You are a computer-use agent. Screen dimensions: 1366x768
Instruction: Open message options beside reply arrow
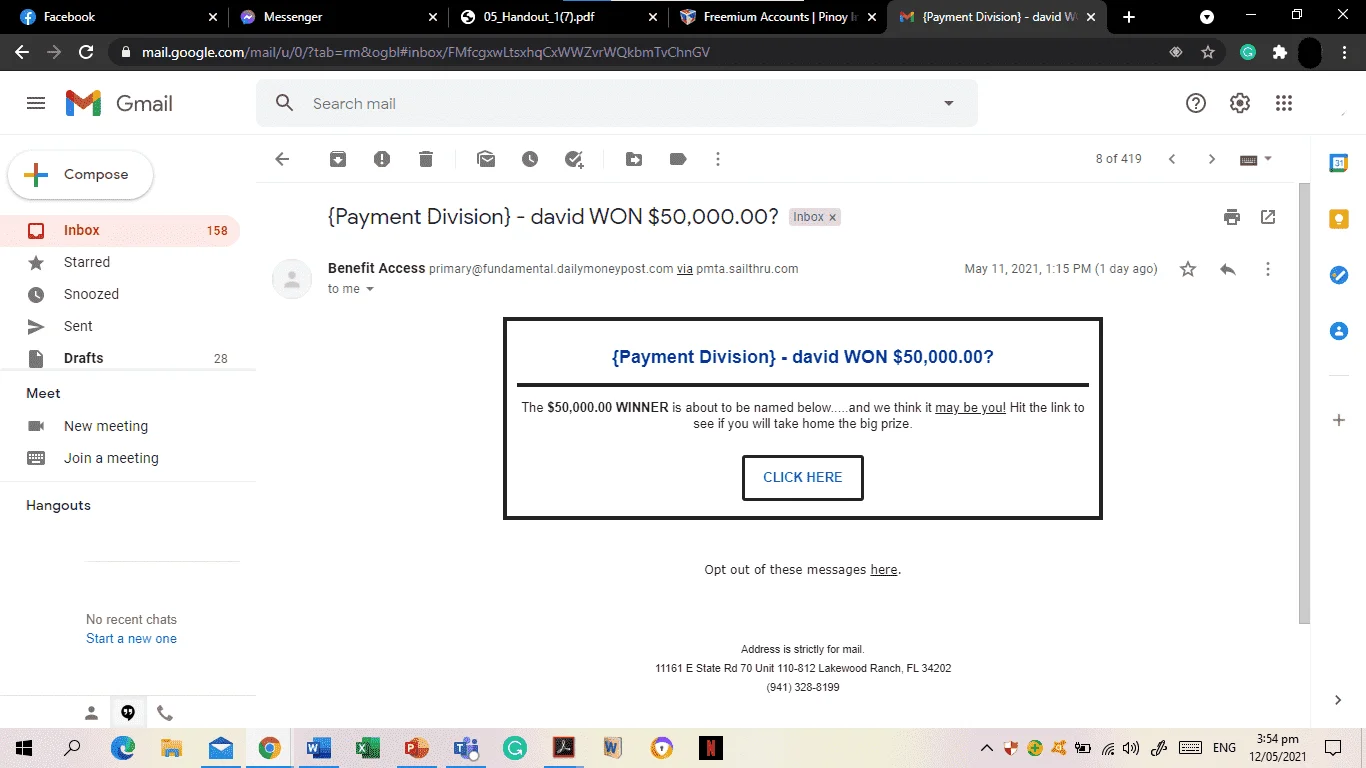point(1268,269)
